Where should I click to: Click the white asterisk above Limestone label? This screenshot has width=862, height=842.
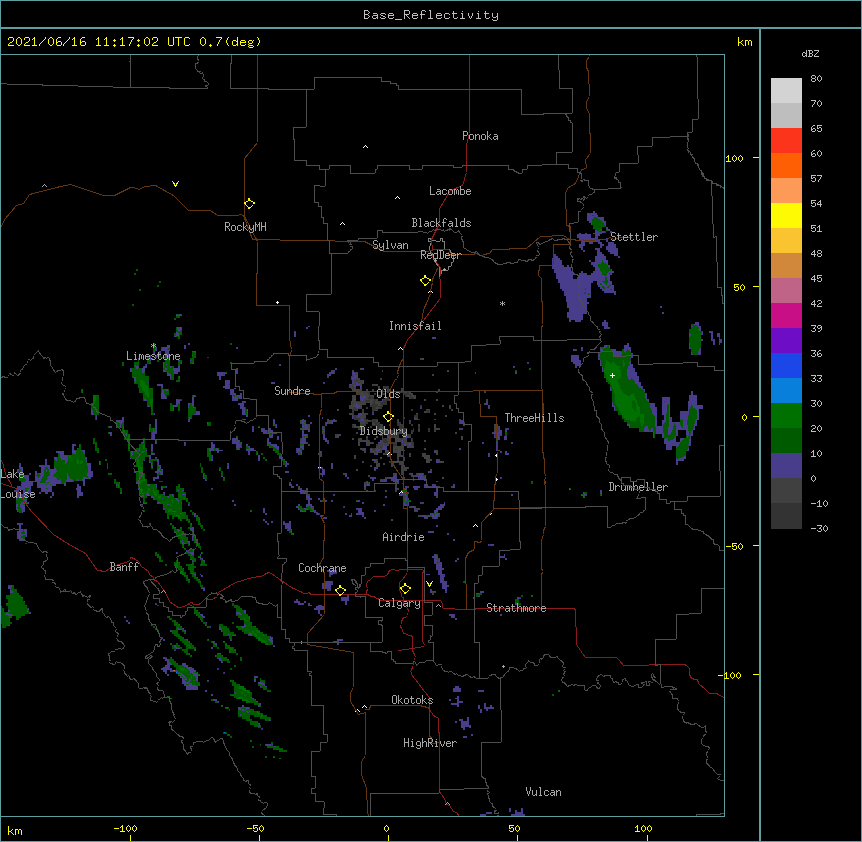click(x=153, y=346)
